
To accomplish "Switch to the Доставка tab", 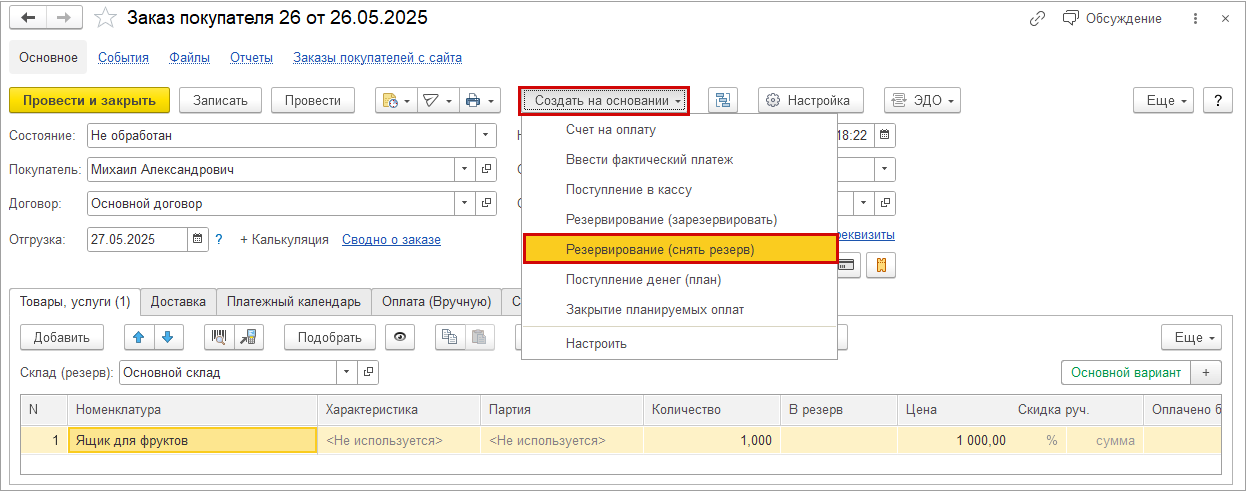I will coord(180,301).
